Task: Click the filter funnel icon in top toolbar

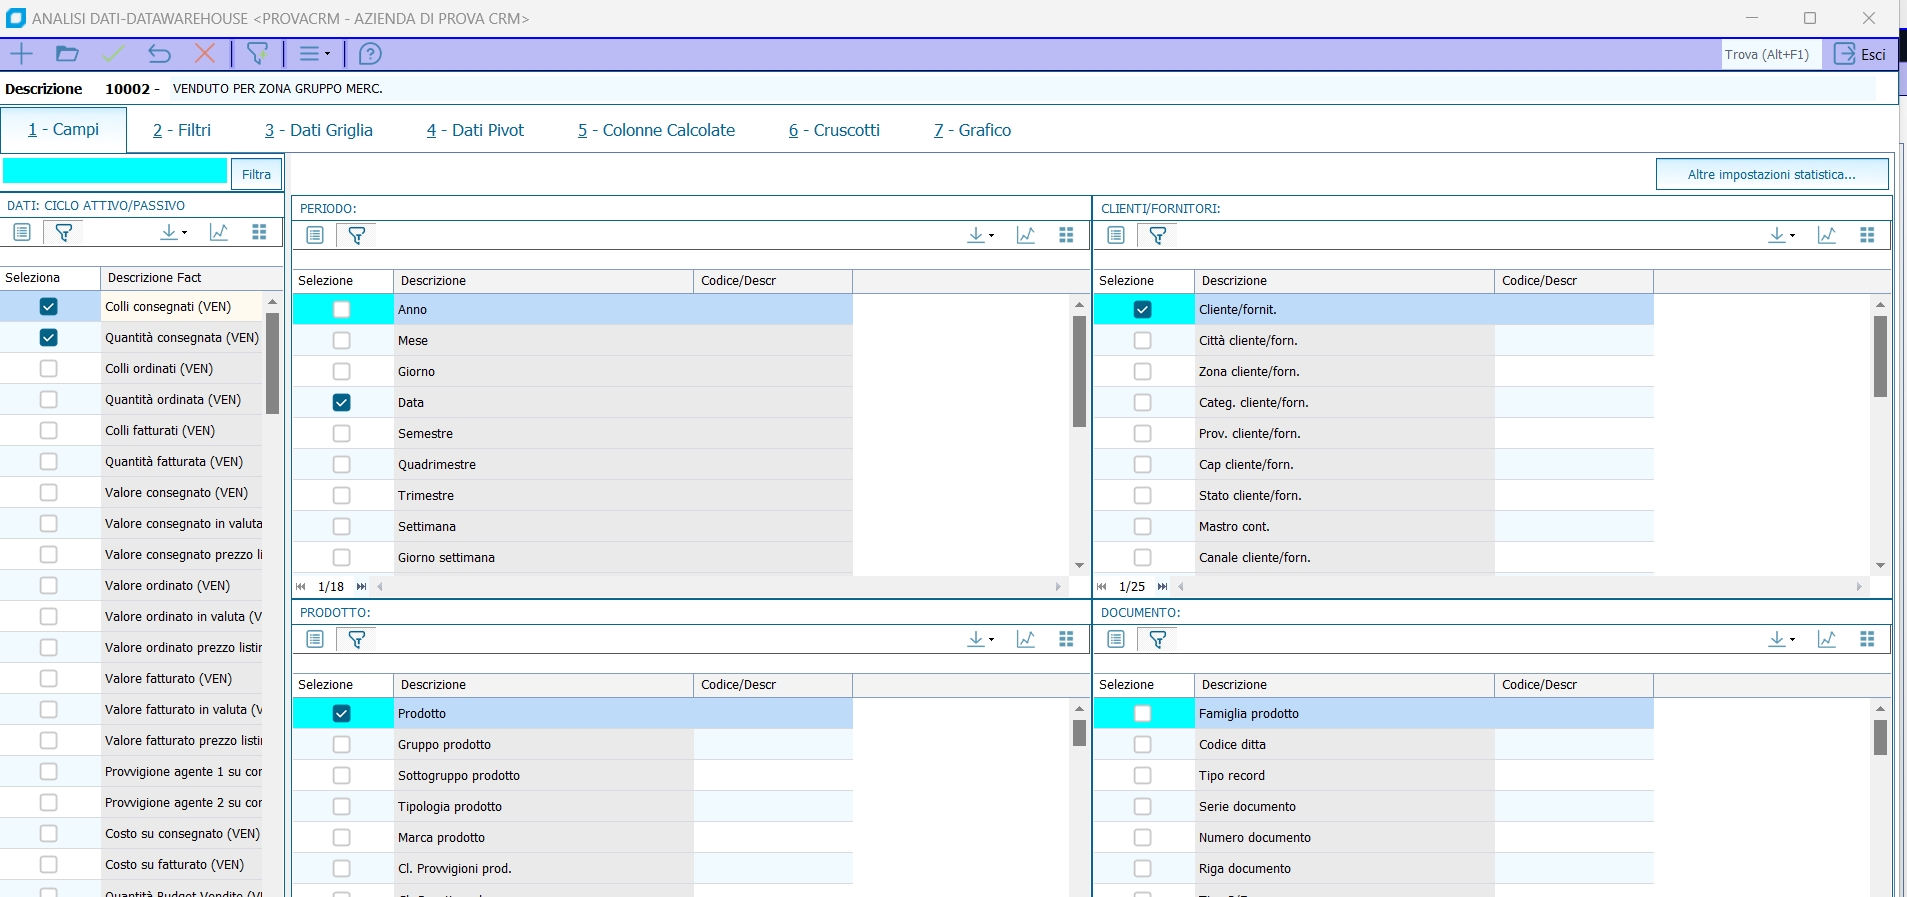Action: [x=257, y=54]
